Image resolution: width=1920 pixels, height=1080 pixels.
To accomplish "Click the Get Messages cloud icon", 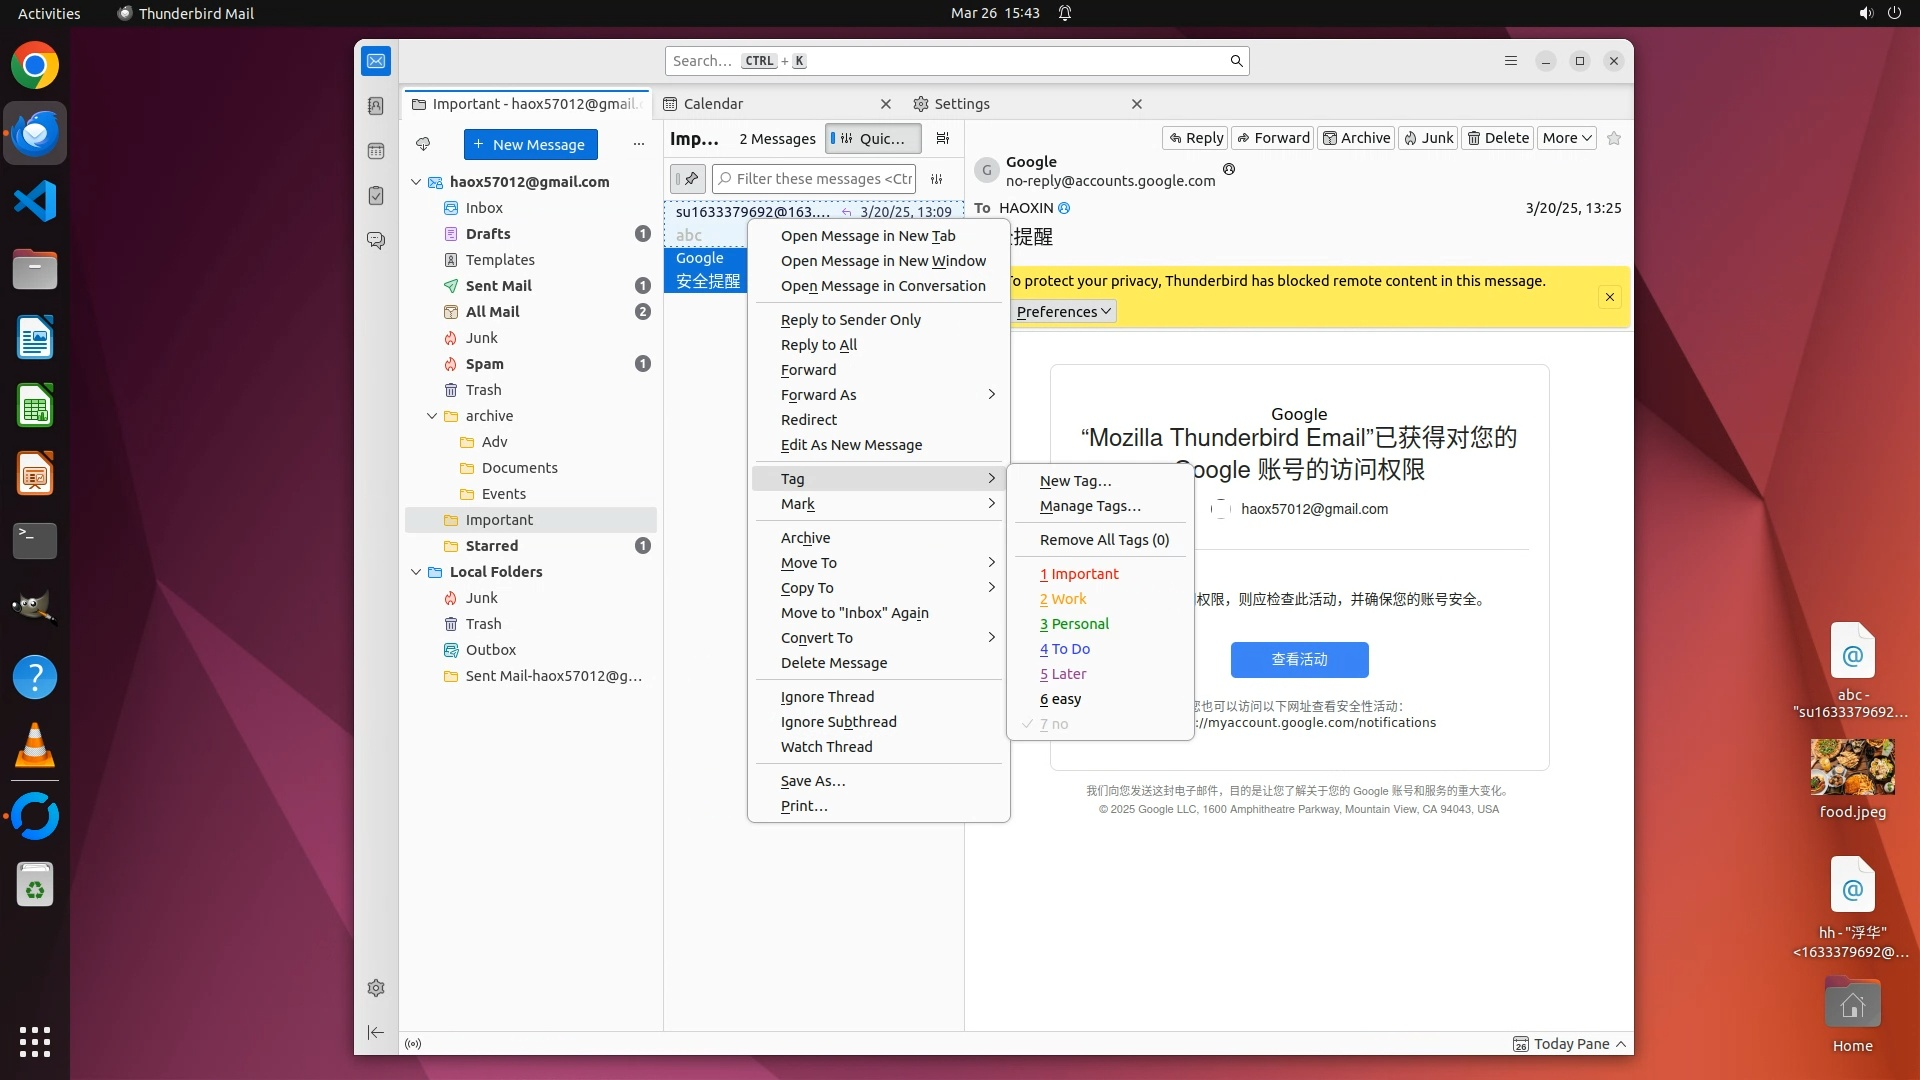I will pyautogui.click(x=423, y=144).
